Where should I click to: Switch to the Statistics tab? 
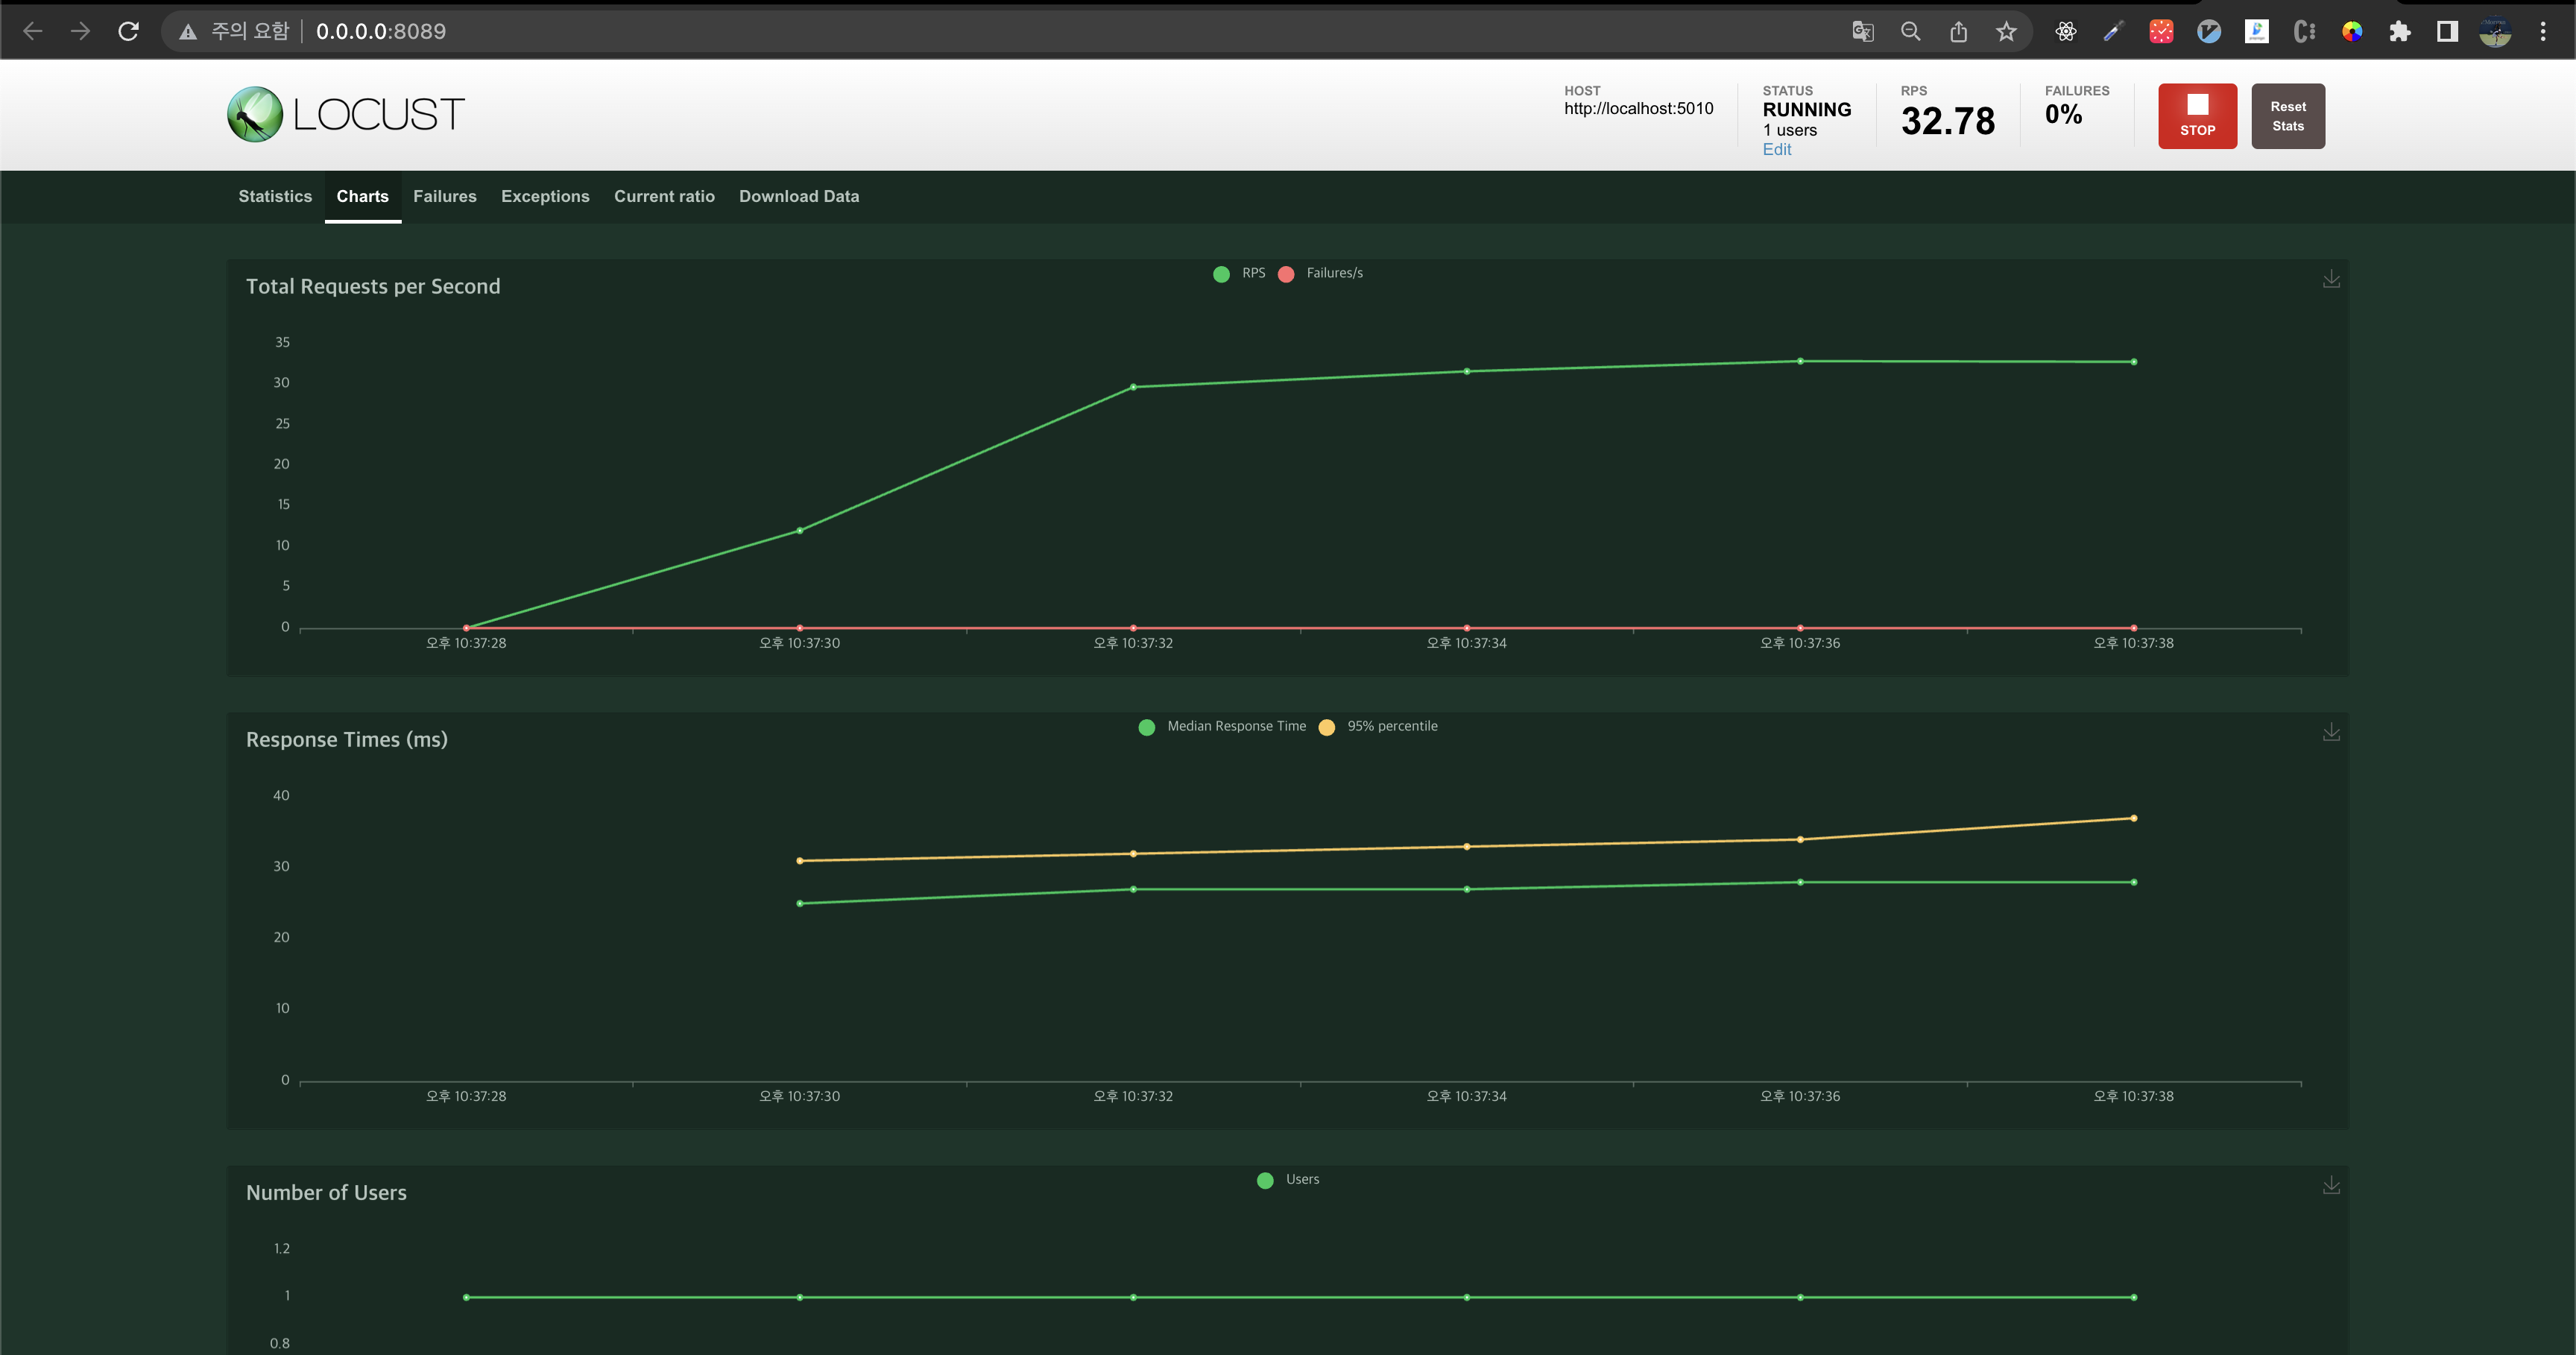point(275,196)
